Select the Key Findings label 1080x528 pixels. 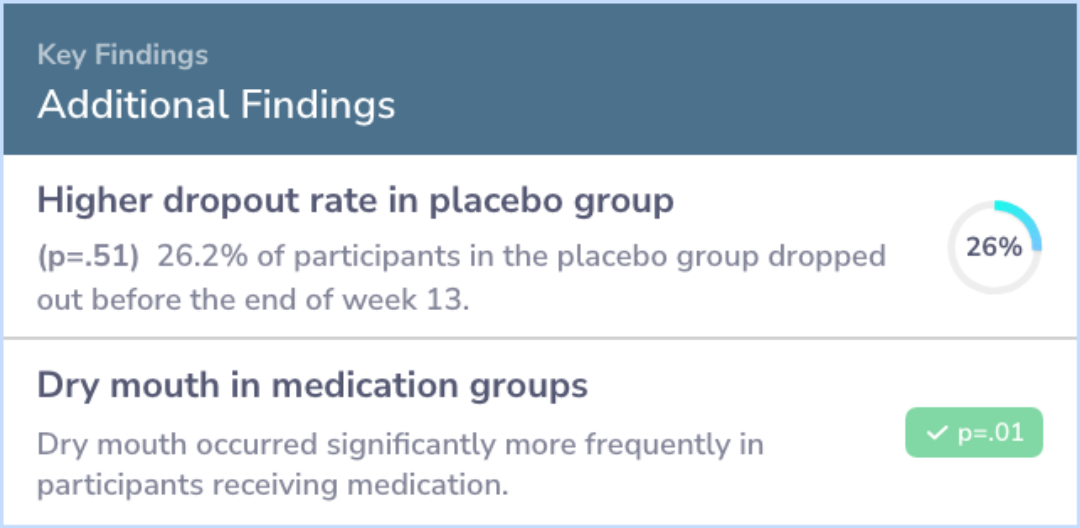[x=123, y=55]
